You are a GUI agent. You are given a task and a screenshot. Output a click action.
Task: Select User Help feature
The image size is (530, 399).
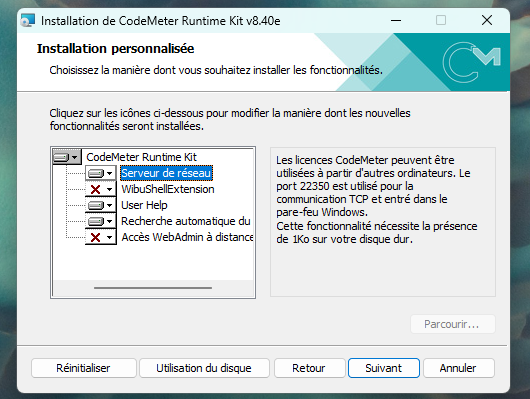tap(144, 205)
